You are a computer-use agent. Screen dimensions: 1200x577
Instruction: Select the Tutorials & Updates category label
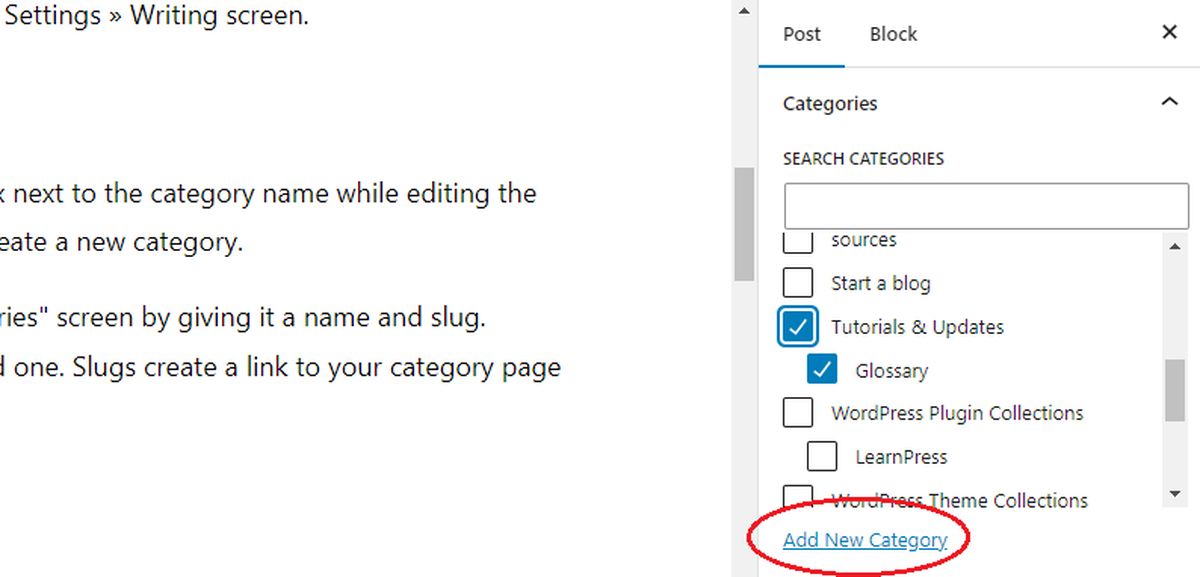pyautogui.click(x=917, y=326)
